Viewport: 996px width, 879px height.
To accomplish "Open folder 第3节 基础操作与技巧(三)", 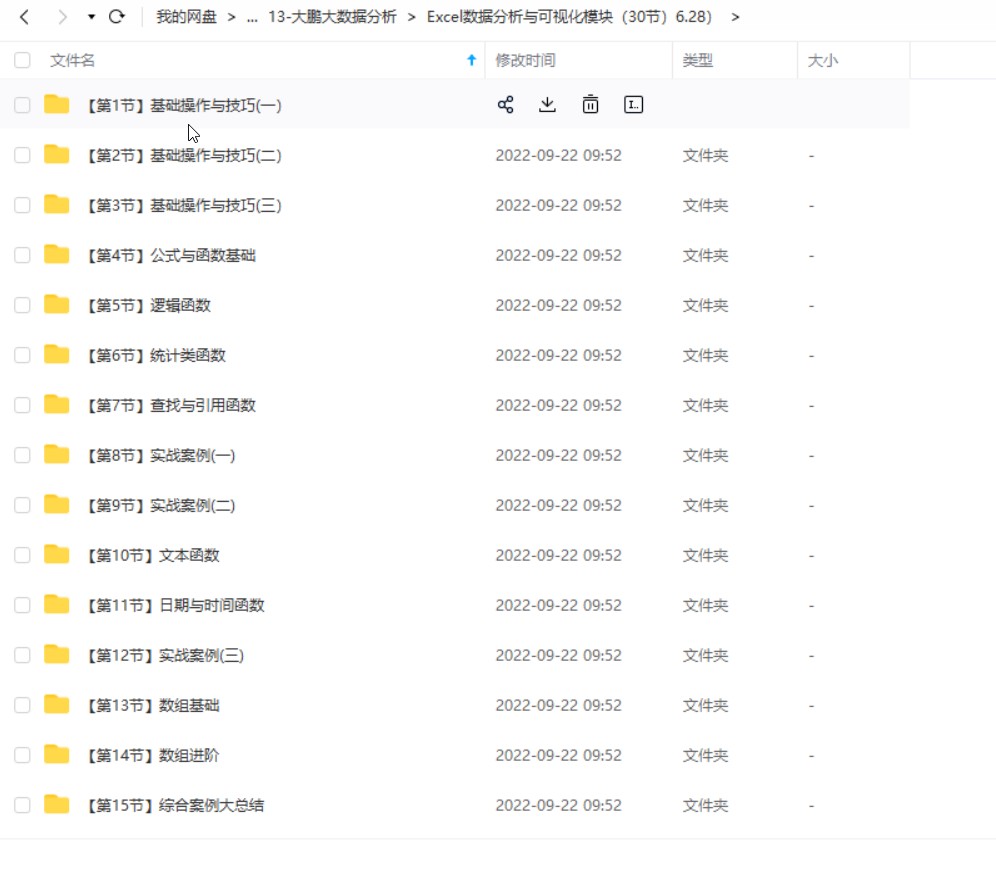I will [184, 206].
